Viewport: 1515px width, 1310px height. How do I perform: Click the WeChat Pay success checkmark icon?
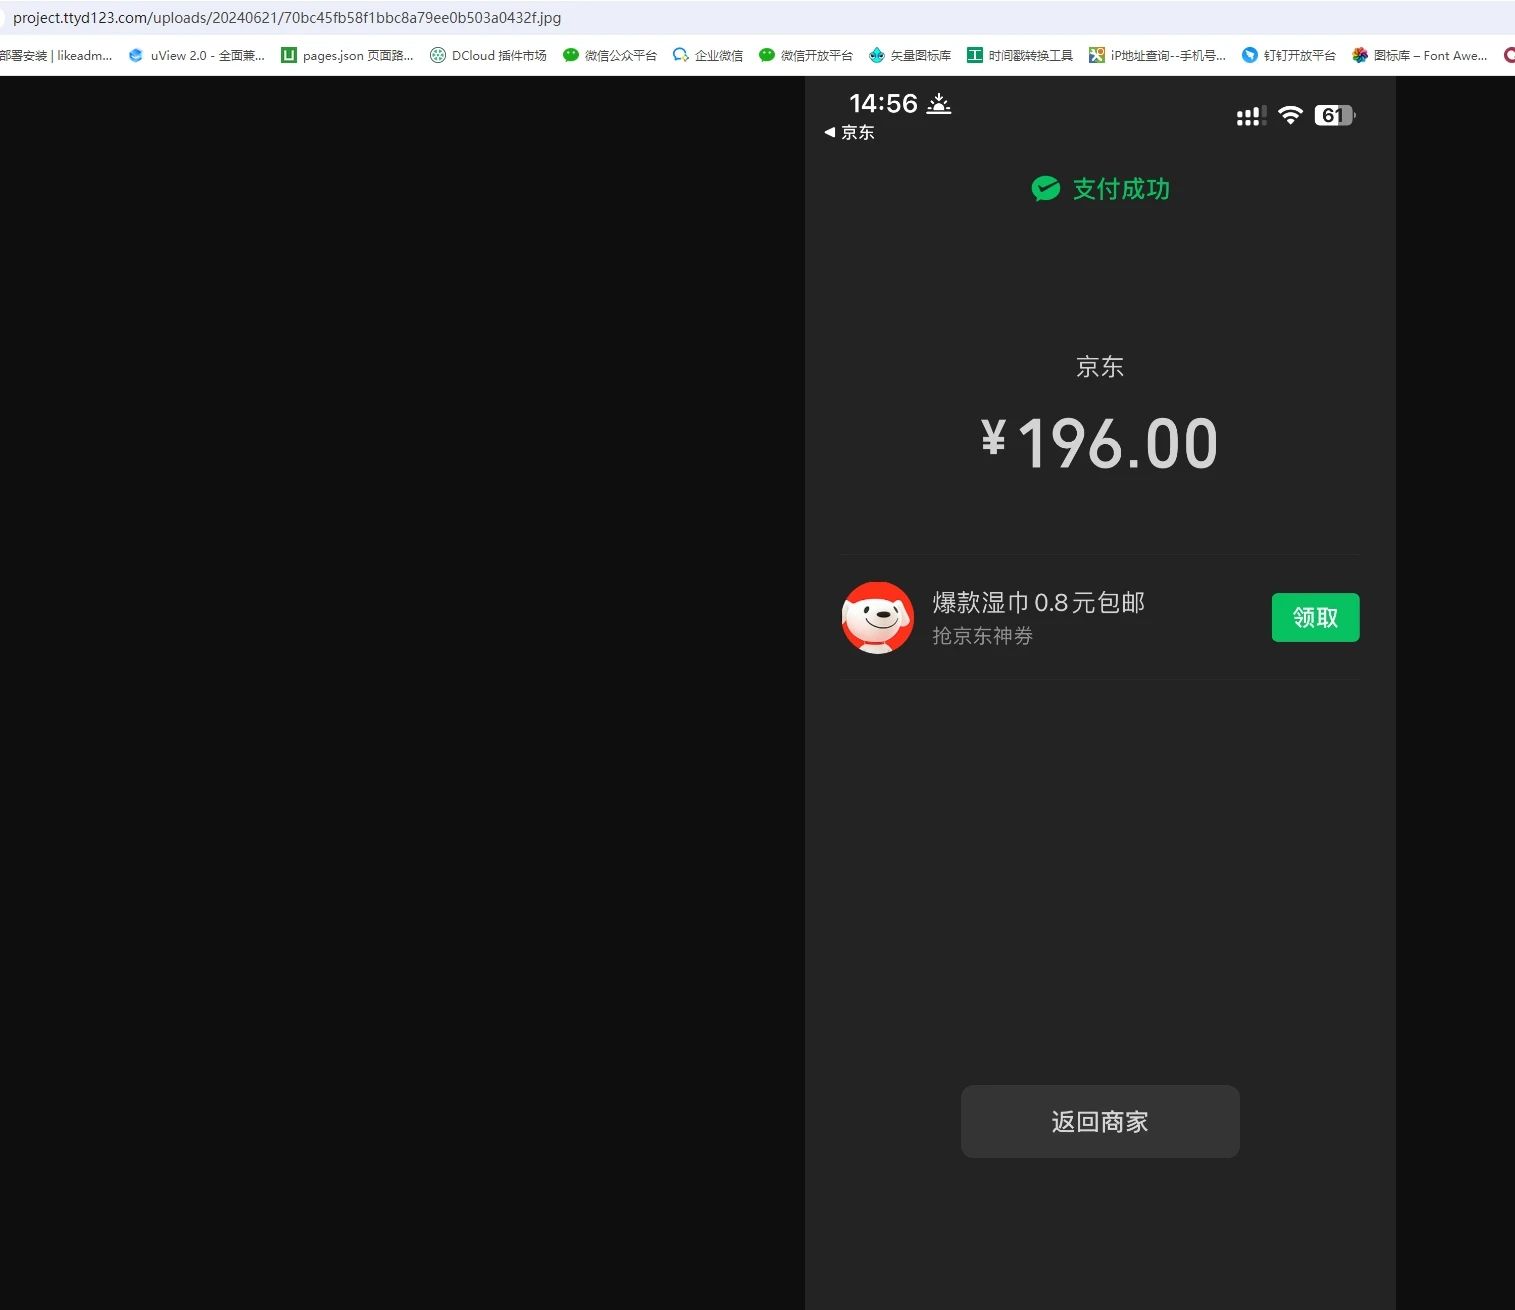point(1045,188)
